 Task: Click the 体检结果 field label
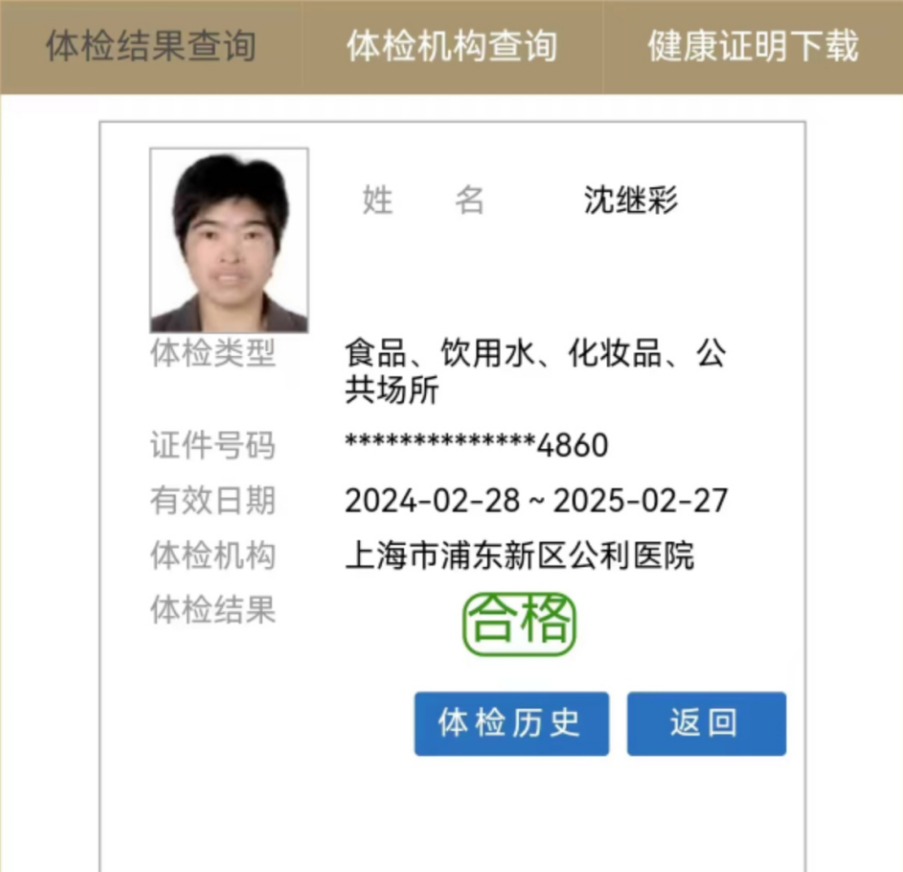click(213, 610)
